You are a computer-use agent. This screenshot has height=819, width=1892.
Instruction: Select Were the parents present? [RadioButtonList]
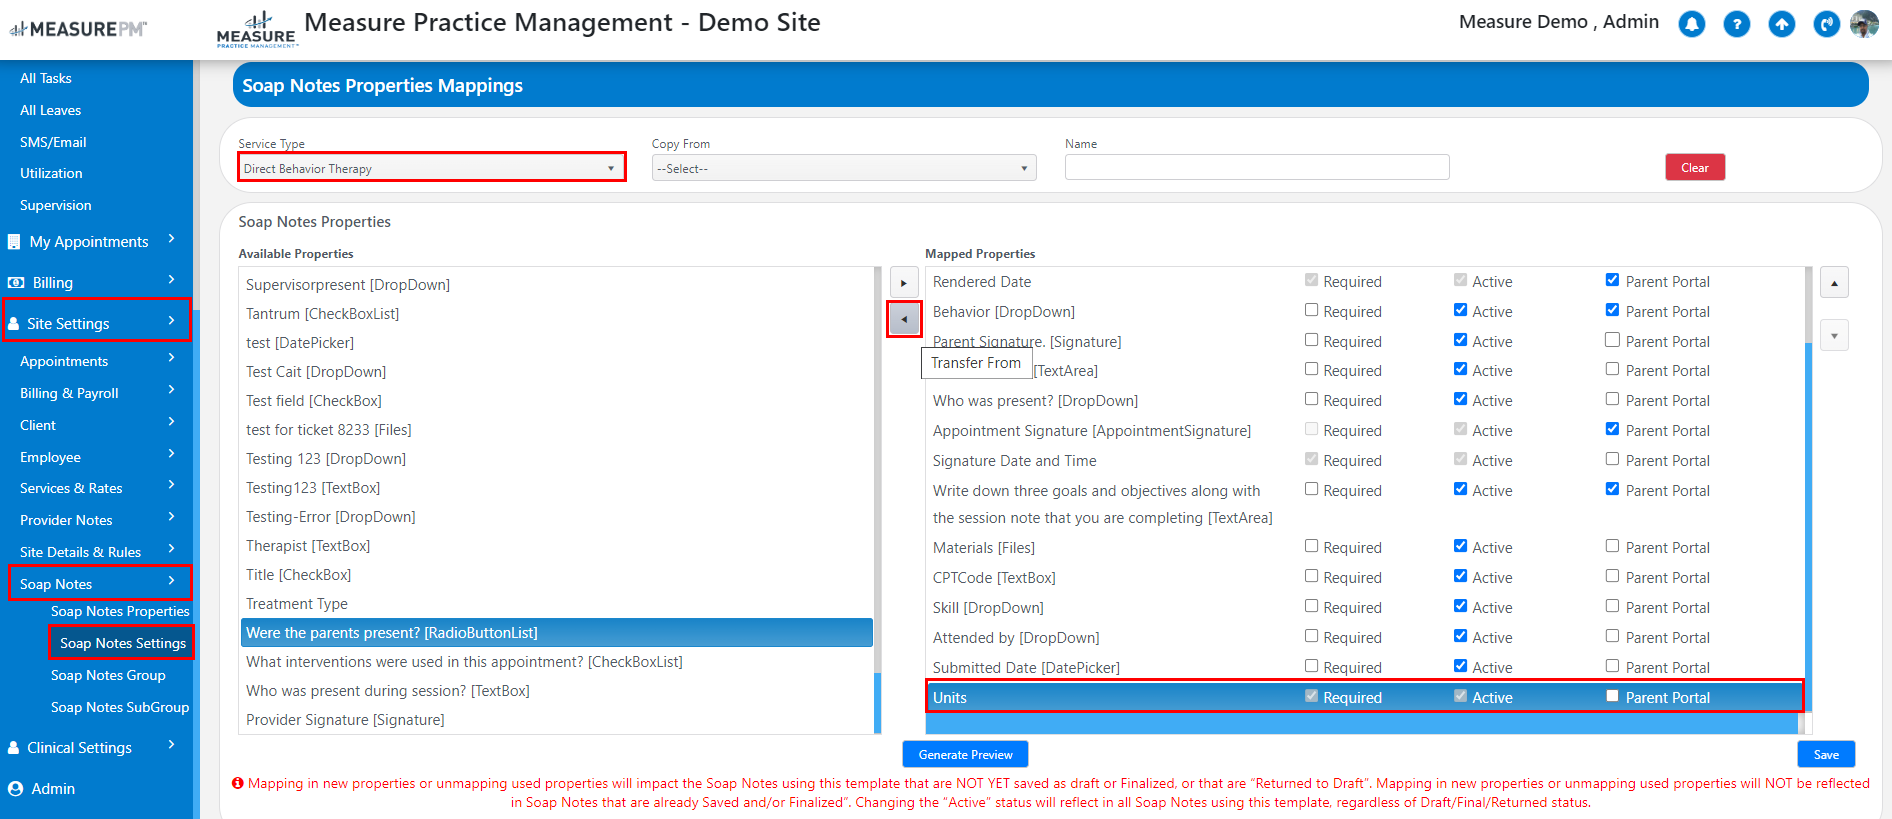click(x=557, y=633)
